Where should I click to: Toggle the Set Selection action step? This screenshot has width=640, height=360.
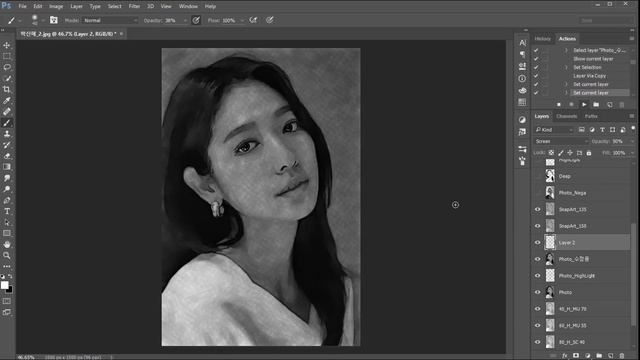coord(536,67)
